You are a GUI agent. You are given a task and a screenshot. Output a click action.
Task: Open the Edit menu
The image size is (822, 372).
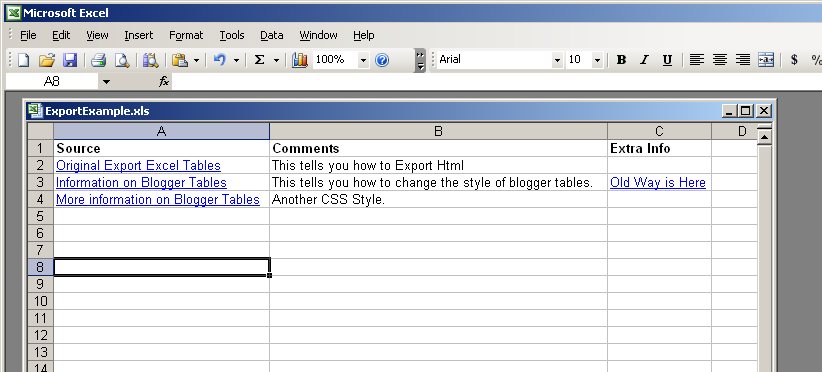coord(61,35)
